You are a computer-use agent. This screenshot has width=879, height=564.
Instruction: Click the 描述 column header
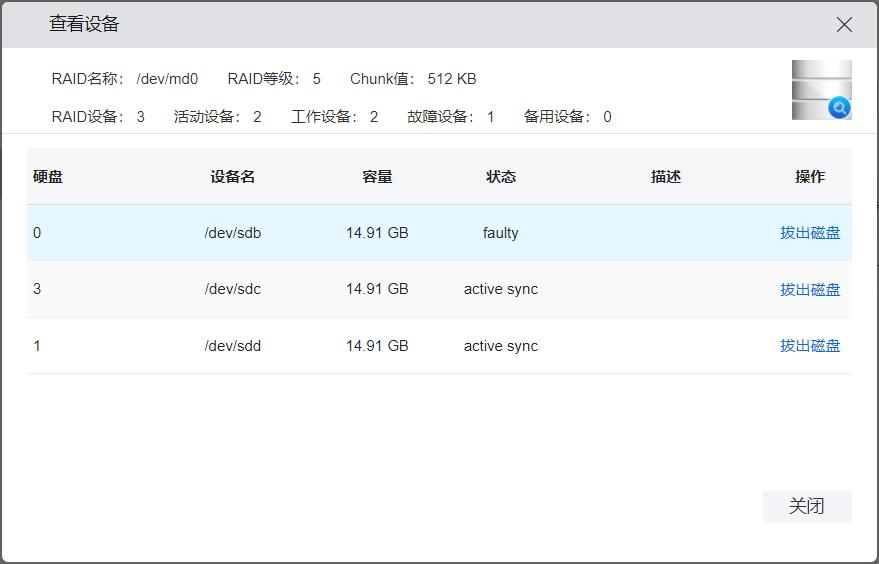[x=666, y=177]
